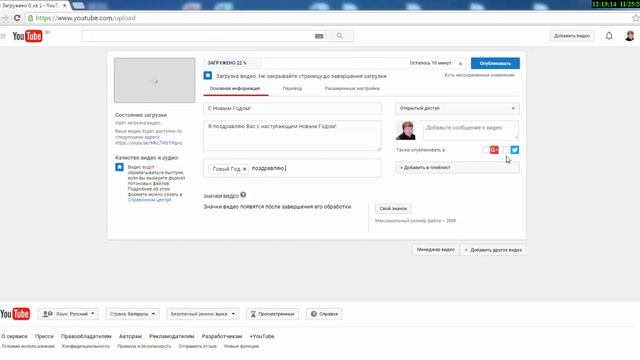Screen dimensions: 640x360
Task: Click the tags input field
Action: coord(292,168)
